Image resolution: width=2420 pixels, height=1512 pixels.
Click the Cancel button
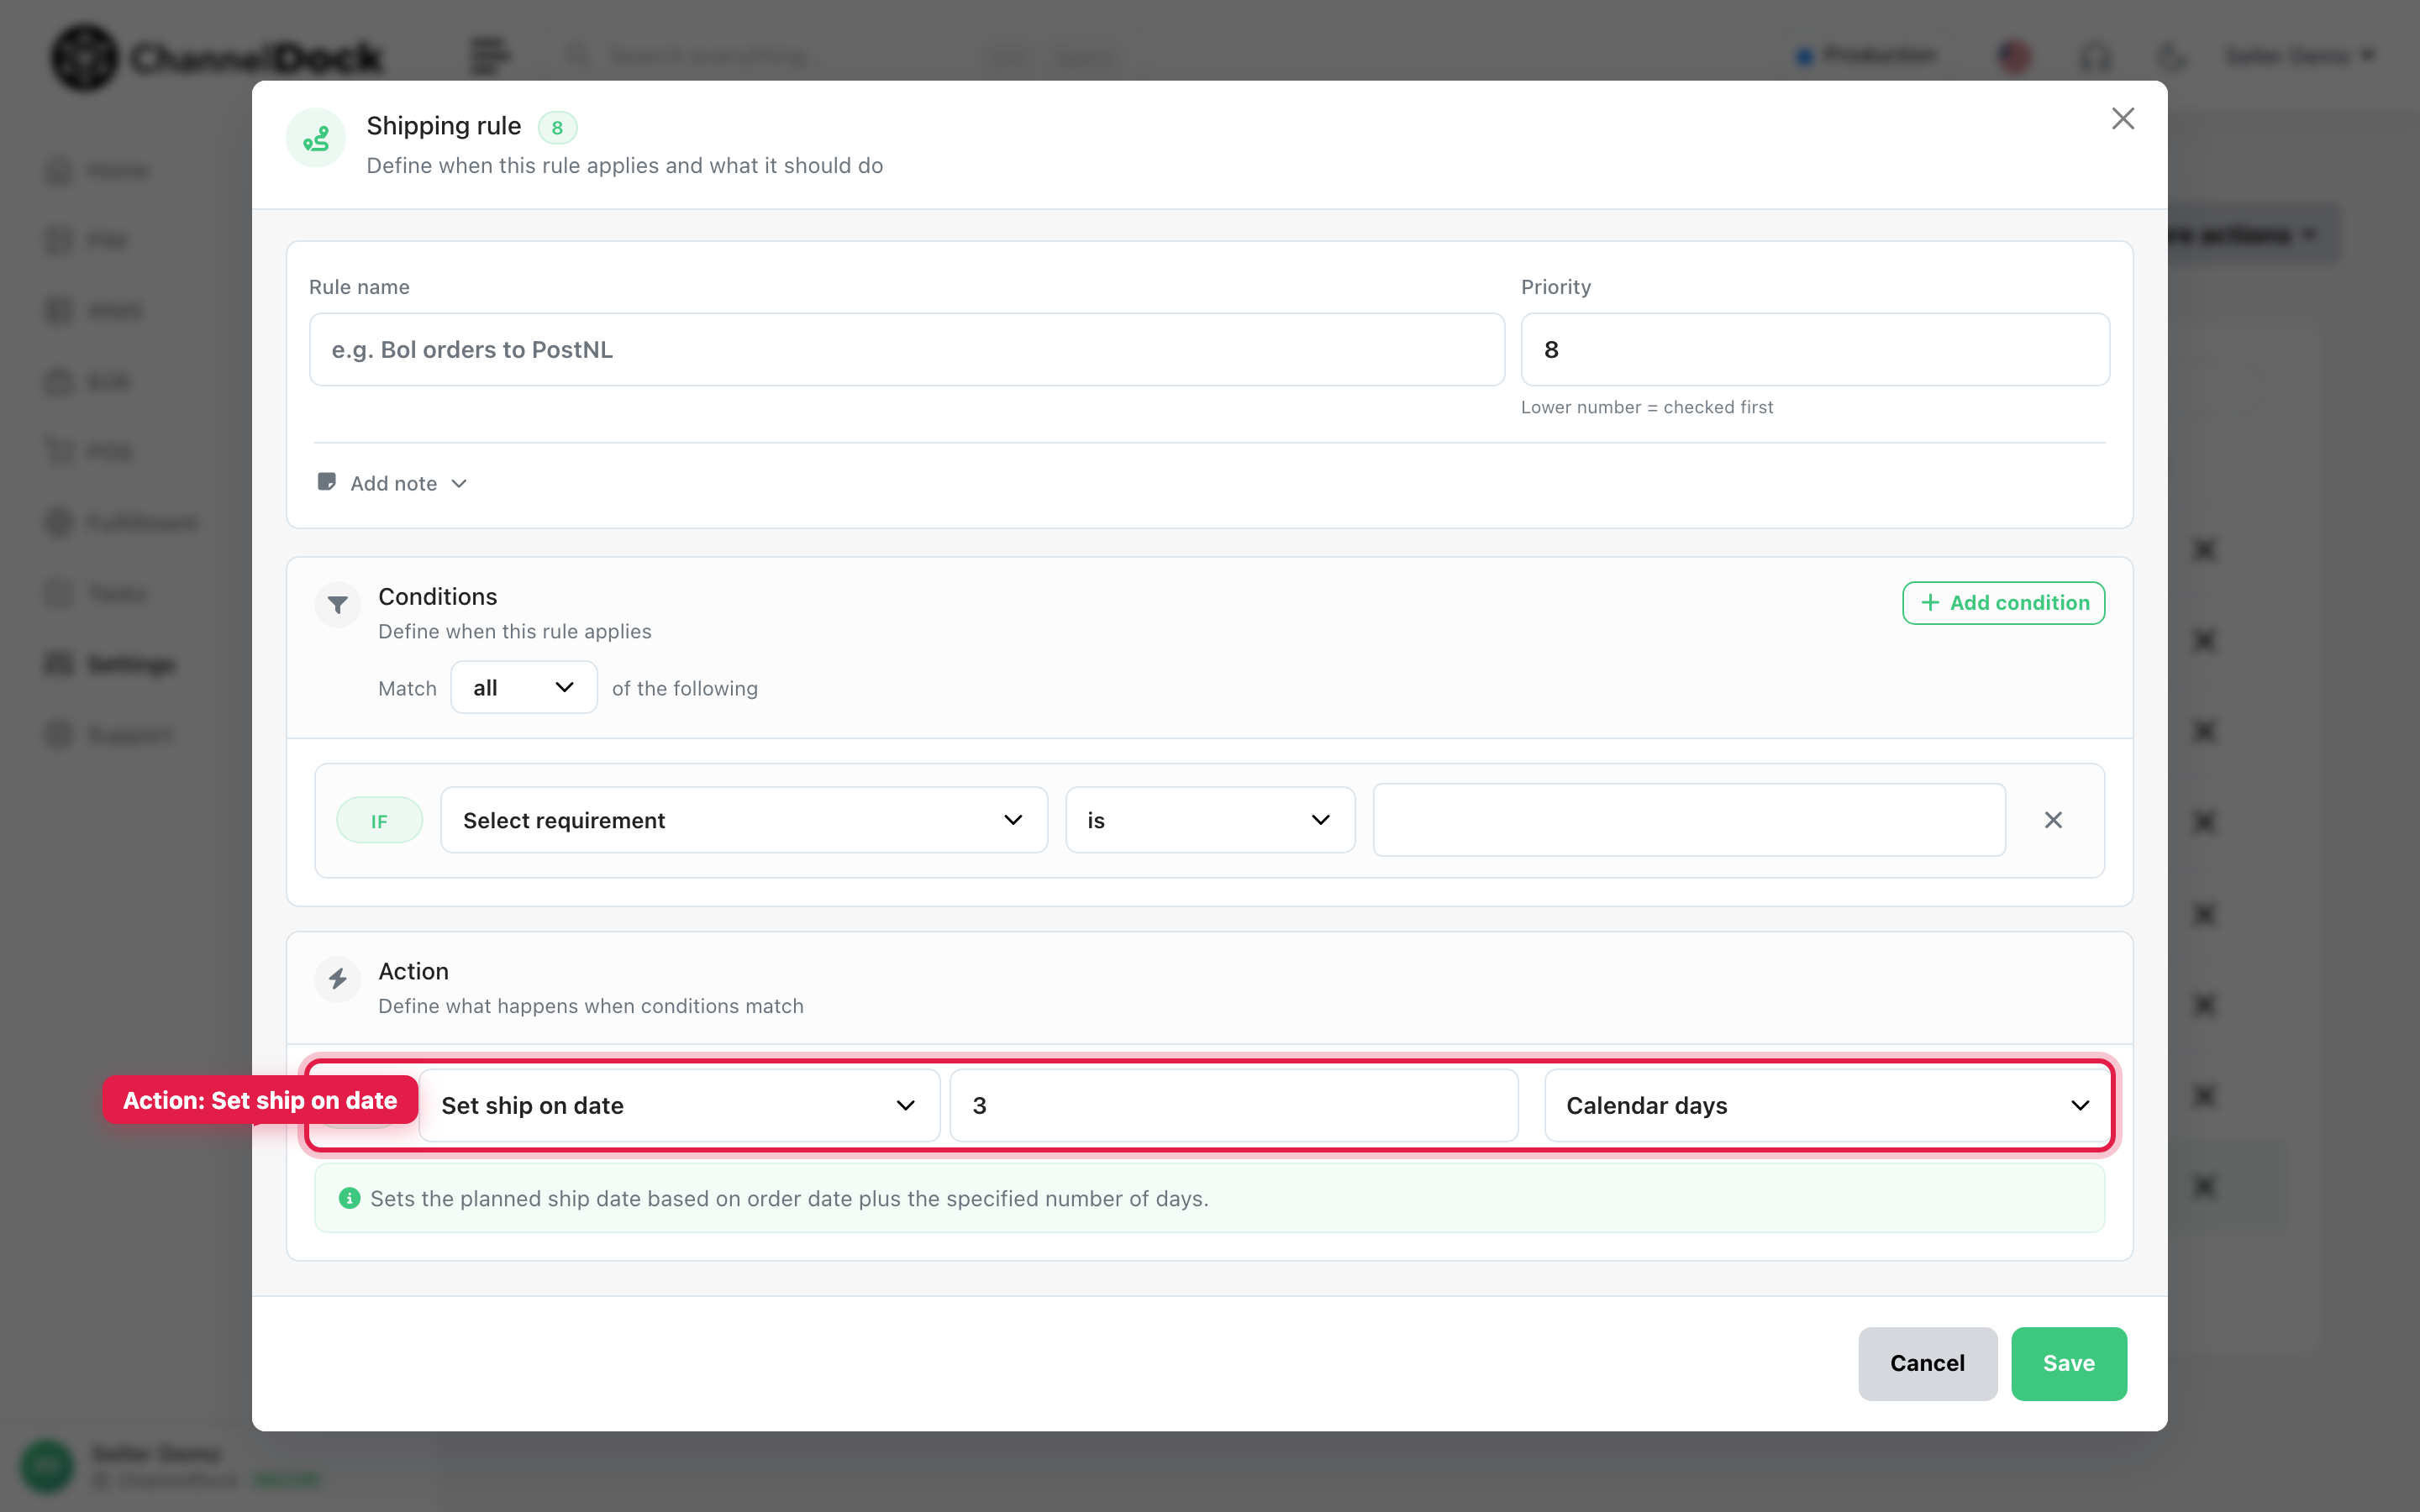point(1927,1363)
